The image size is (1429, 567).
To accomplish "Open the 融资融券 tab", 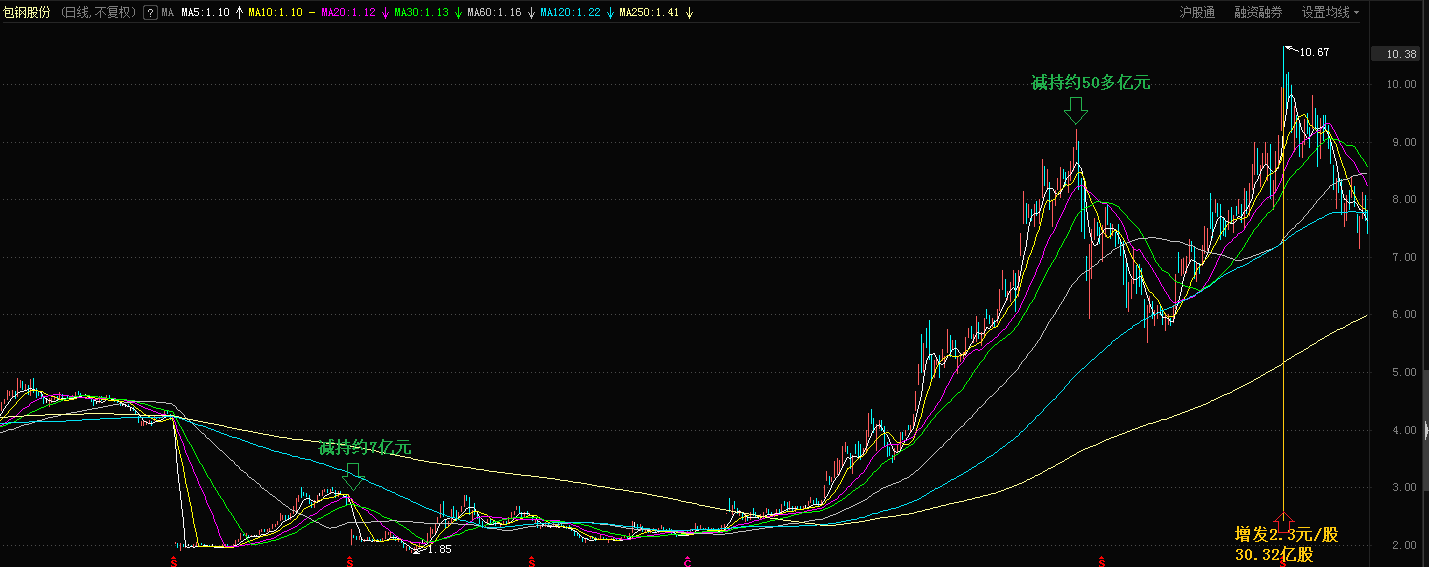I will pyautogui.click(x=1258, y=13).
